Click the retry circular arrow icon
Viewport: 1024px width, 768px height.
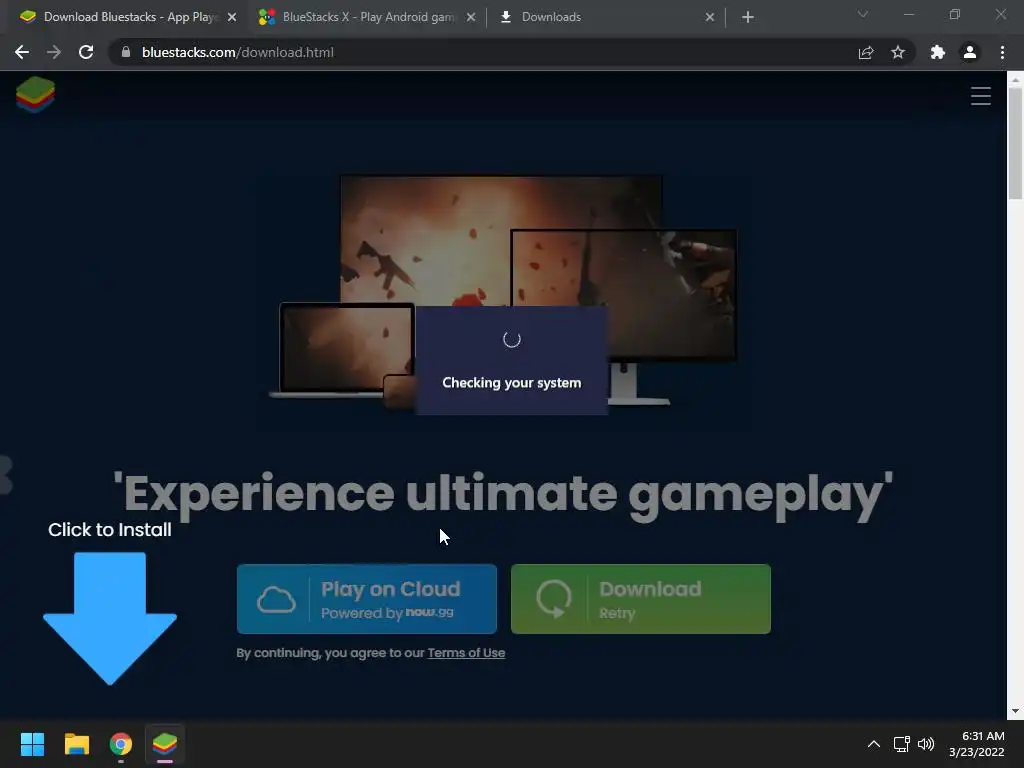click(x=554, y=599)
